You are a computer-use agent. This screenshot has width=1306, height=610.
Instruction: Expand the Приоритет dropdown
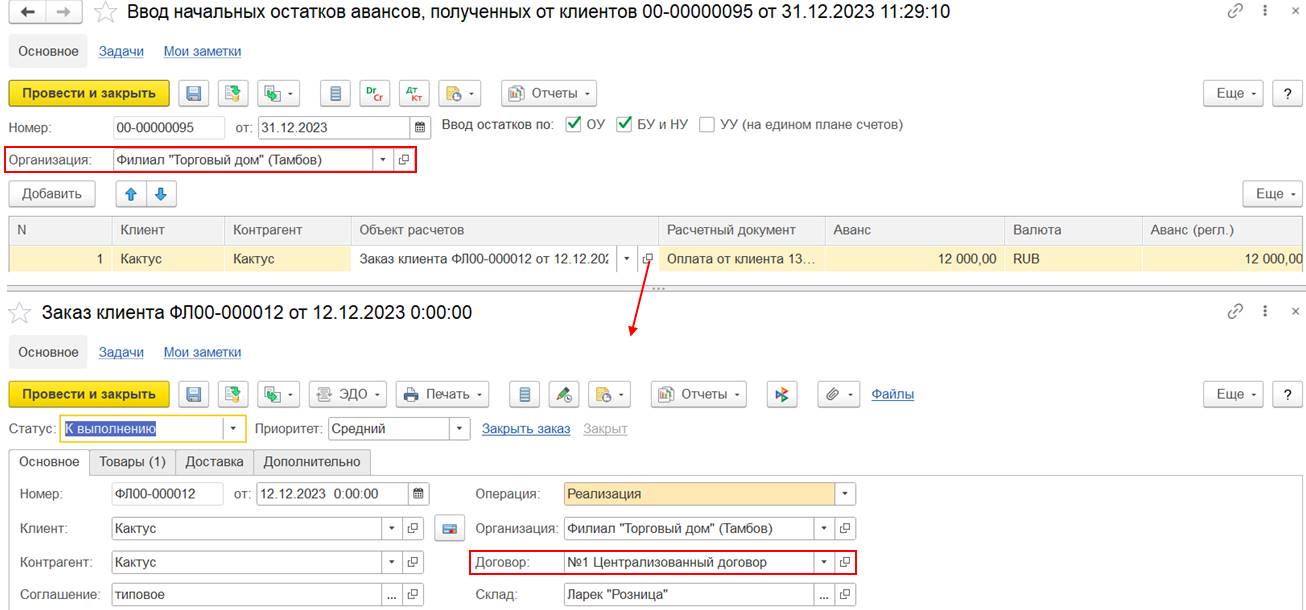click(x=459, y=429)
